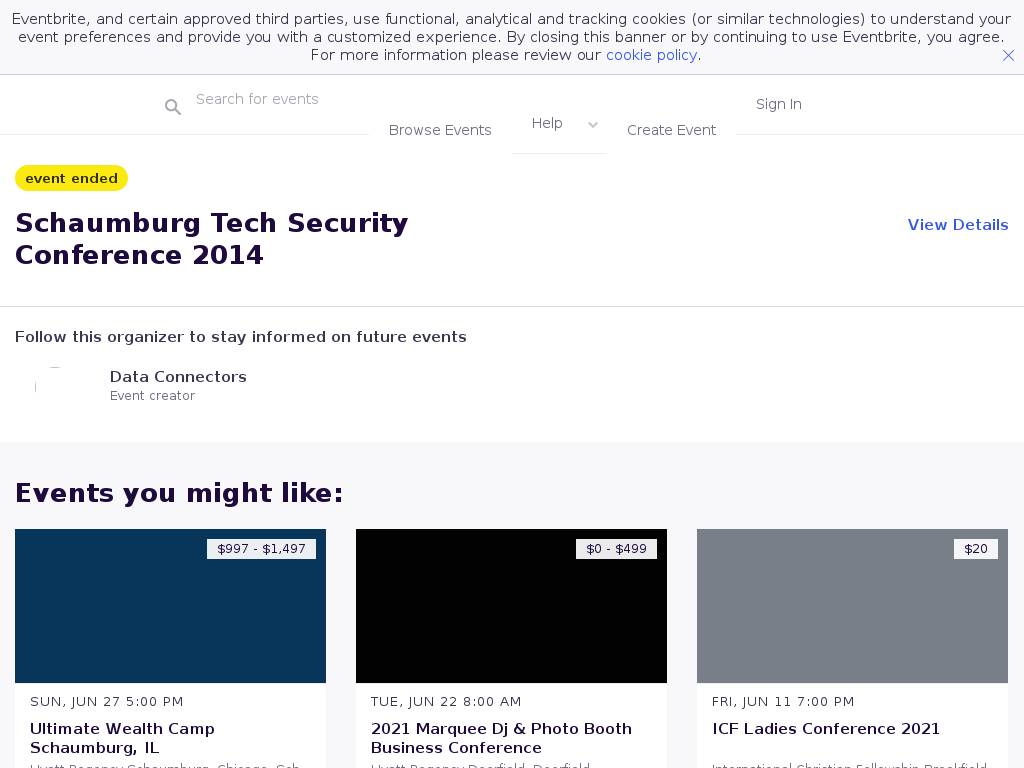Expand the Help dropdown

[x=547, y=123]
